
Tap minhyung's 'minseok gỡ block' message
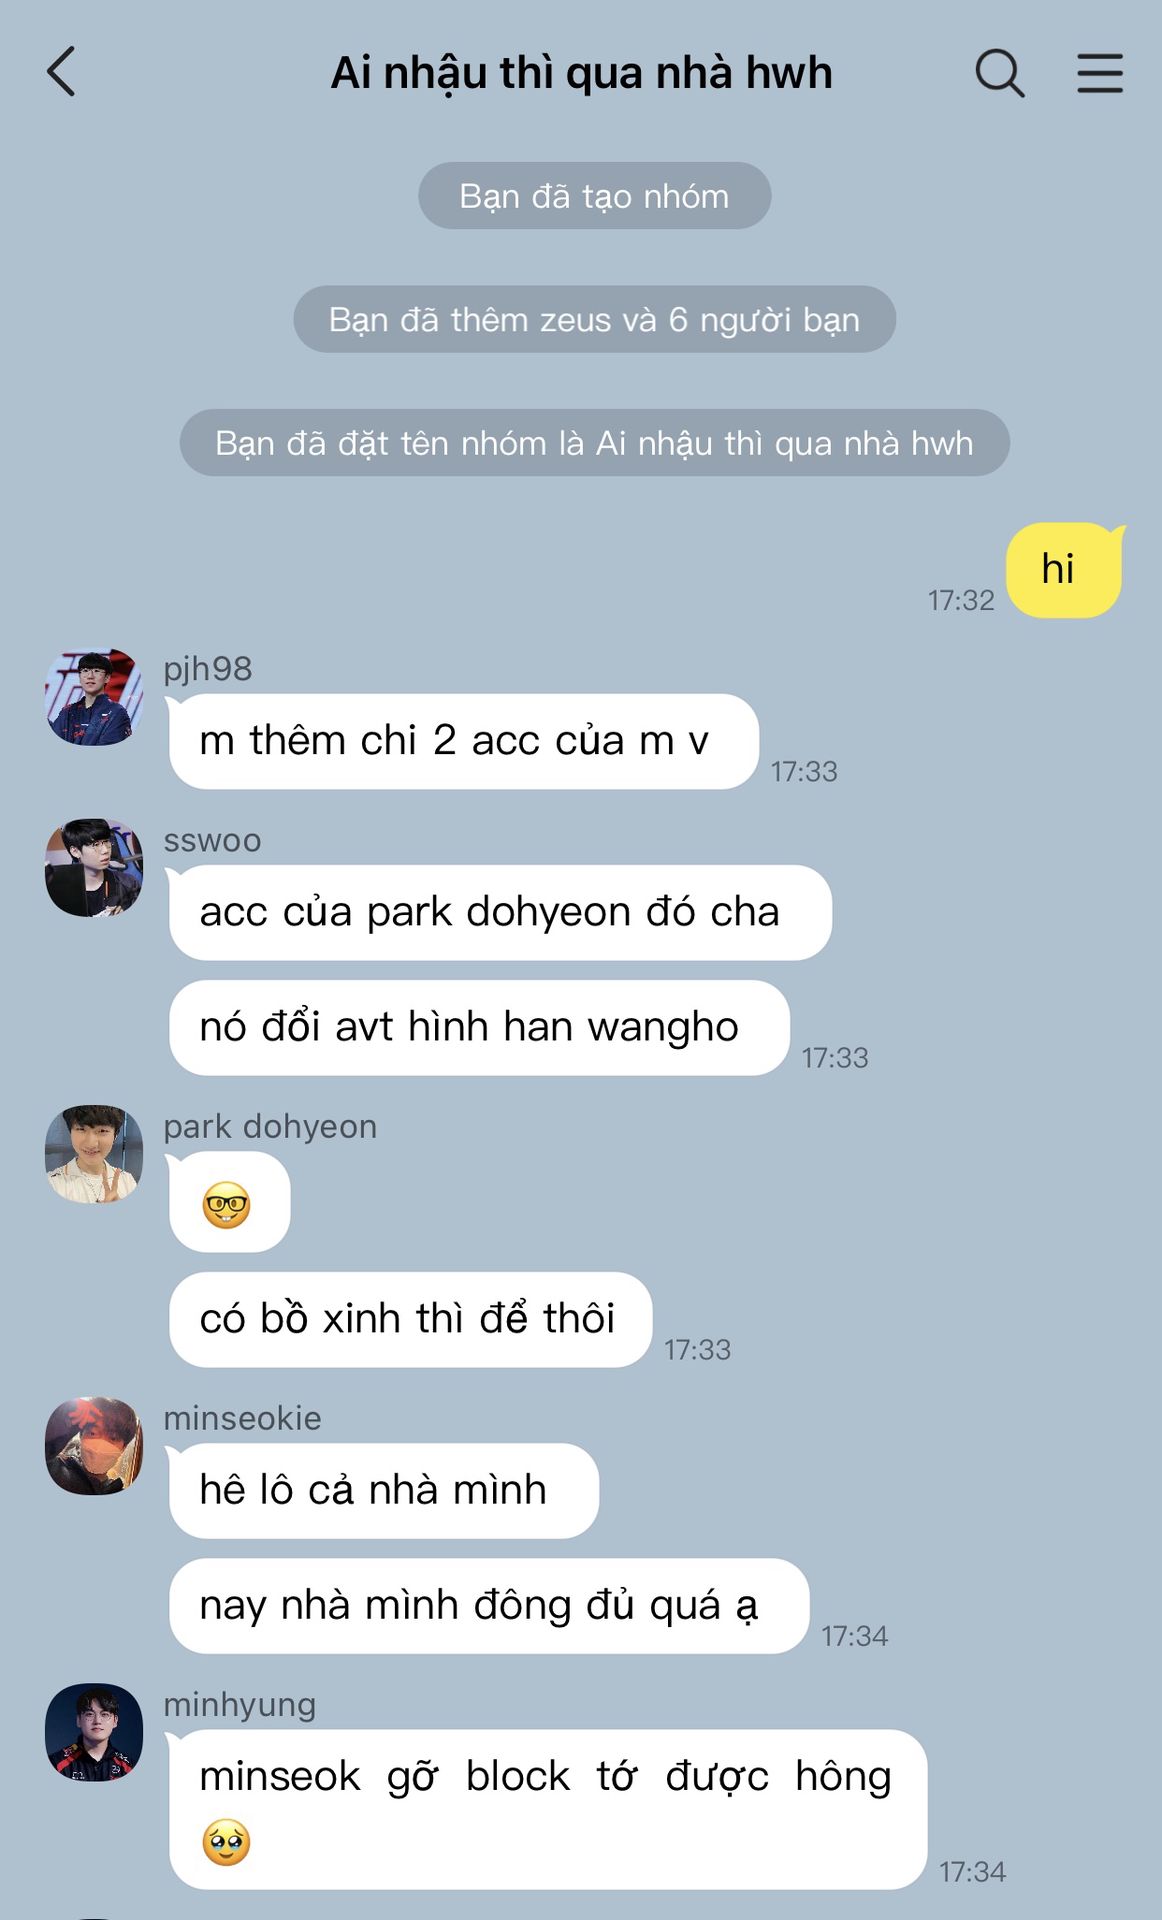click(548, 1809)
